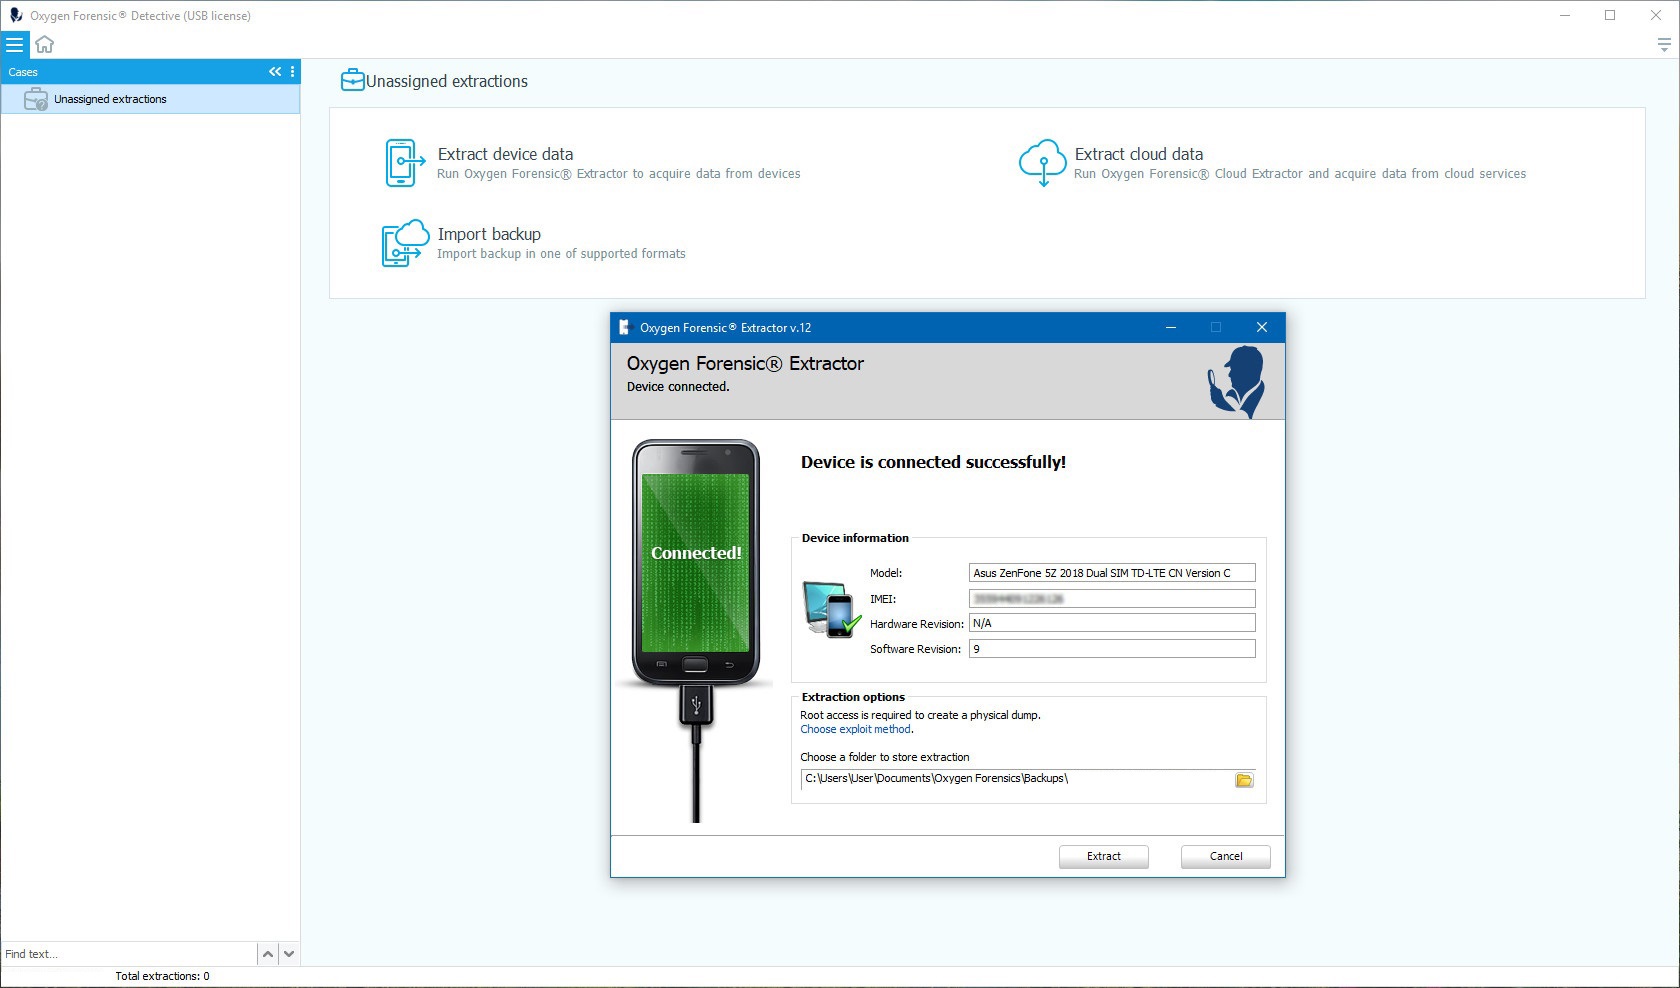
Task: Minimize the Detective main window
Action: 1565,15
